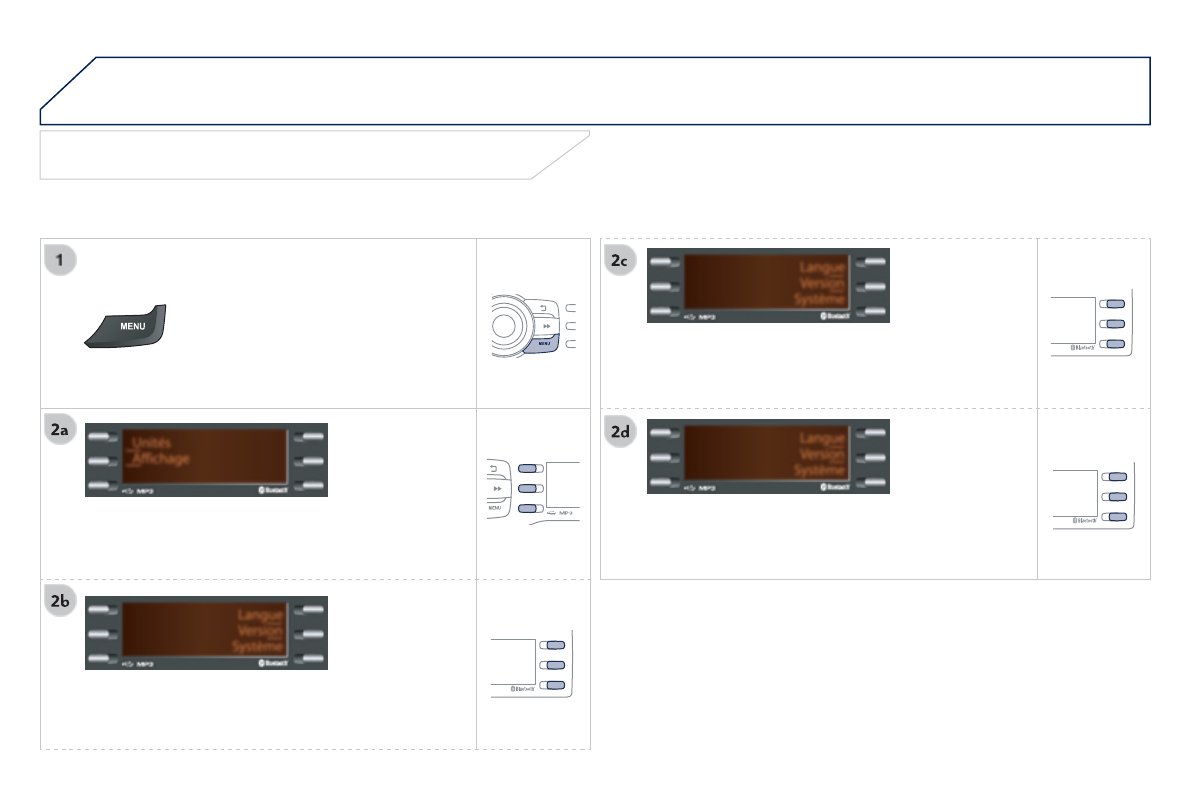Click the back arrow key in the step 1 dial diagram
Viewport: 1191px width, 794px height.
click(x=543, y=307)
